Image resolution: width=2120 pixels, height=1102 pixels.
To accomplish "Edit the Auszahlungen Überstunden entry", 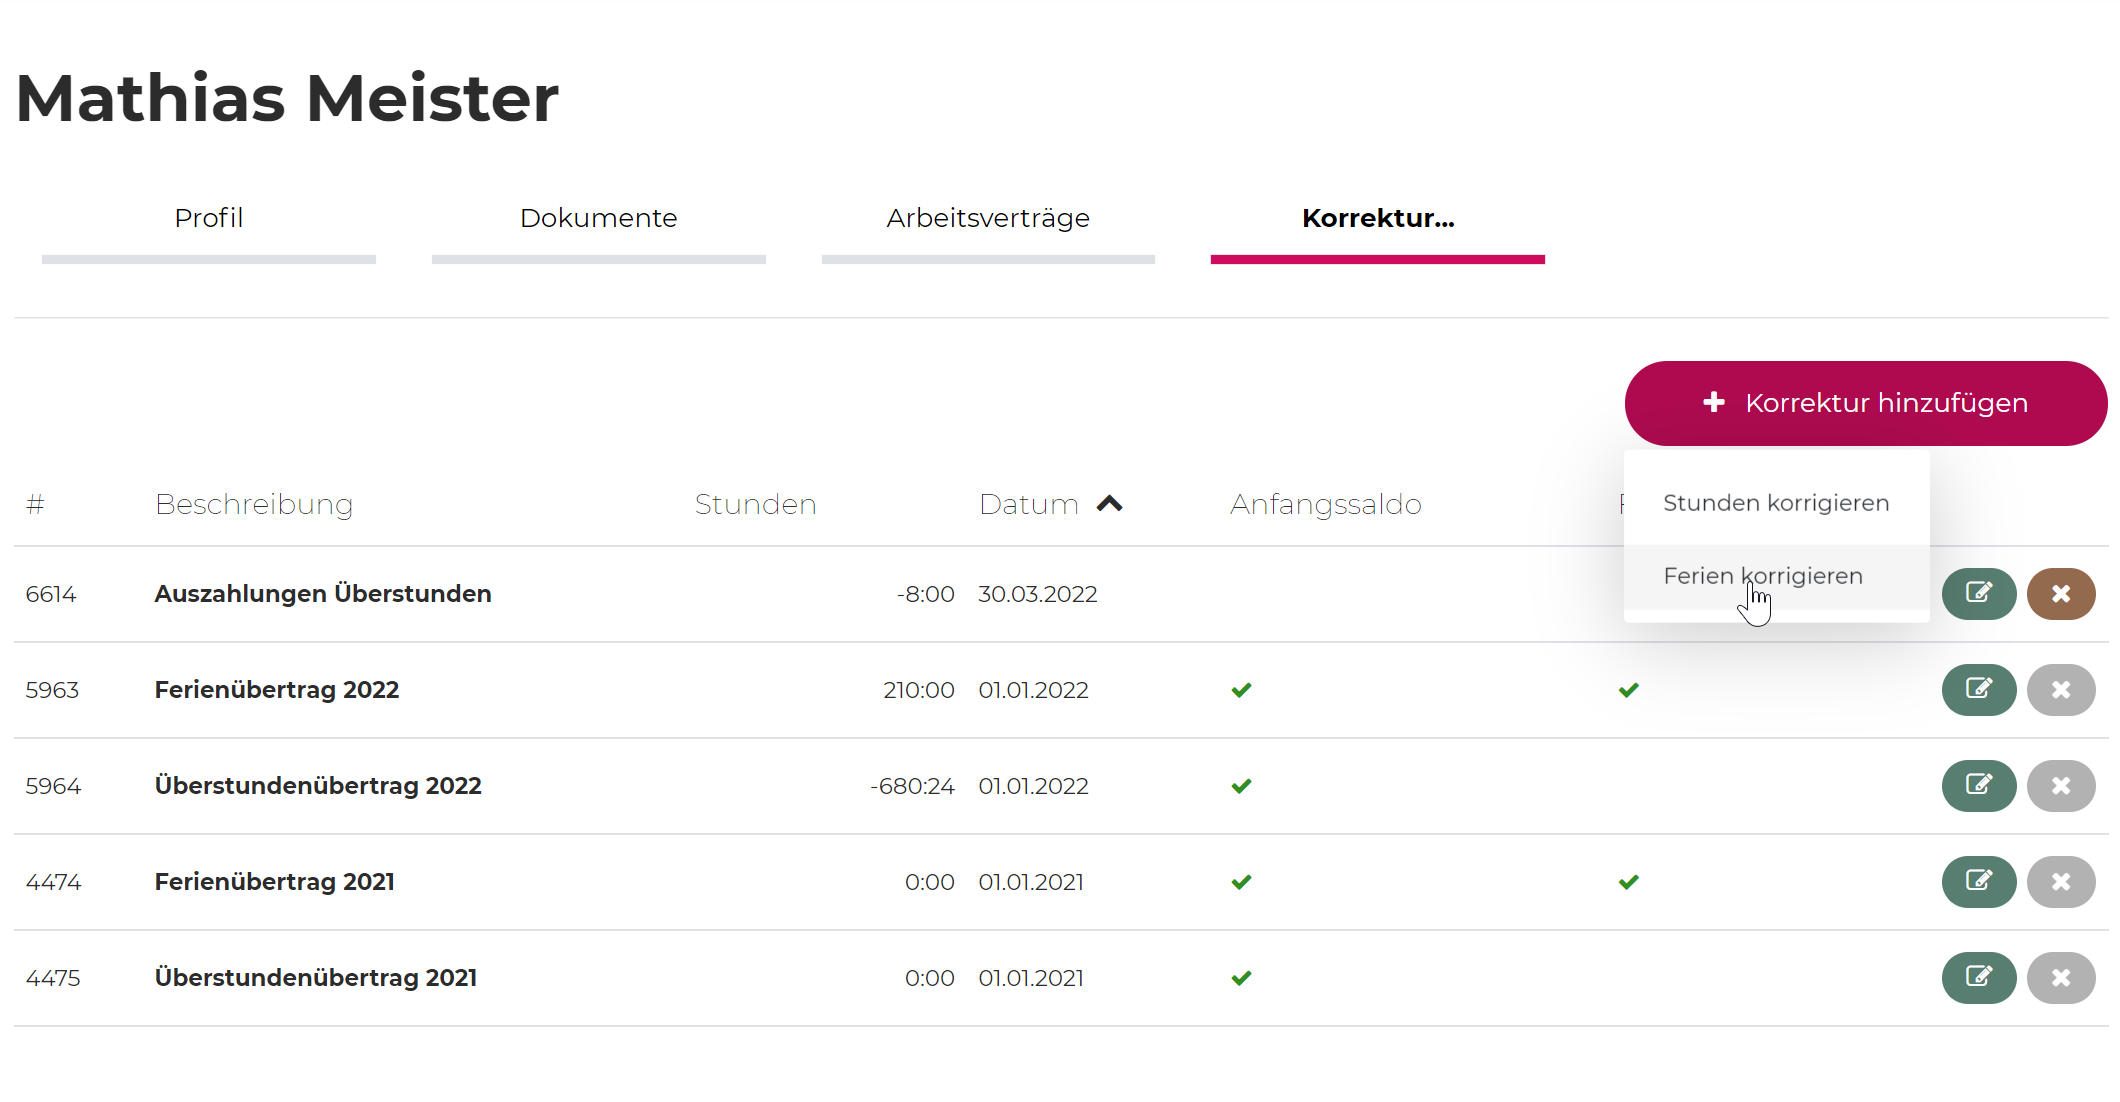I will (1978, 594).
